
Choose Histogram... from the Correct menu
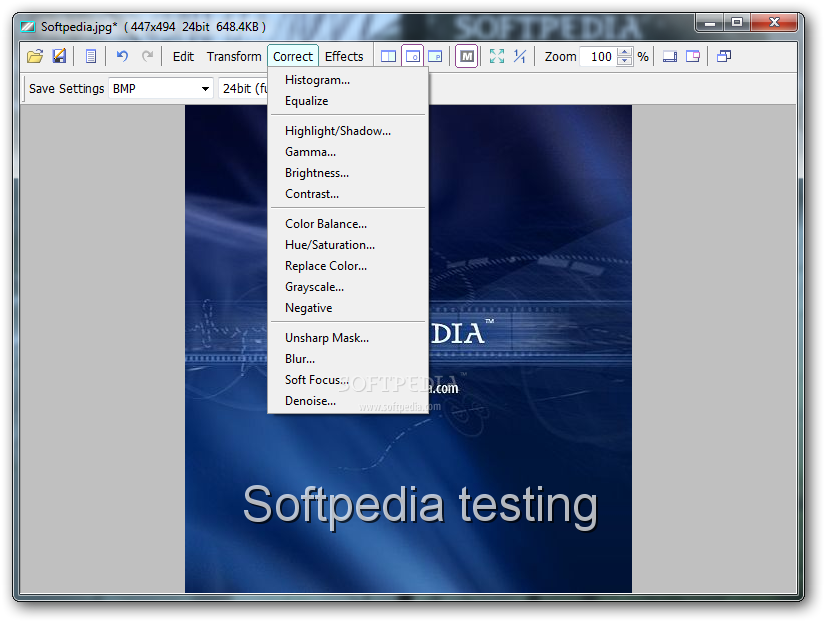[x=348, y=80]
